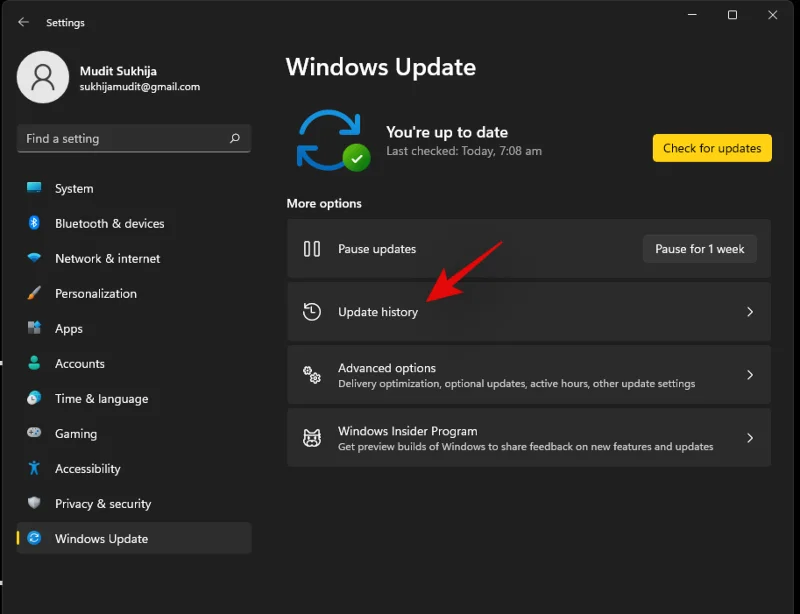Select the Windows Insider Program icon
800x614 pixels.
point(311,438)
